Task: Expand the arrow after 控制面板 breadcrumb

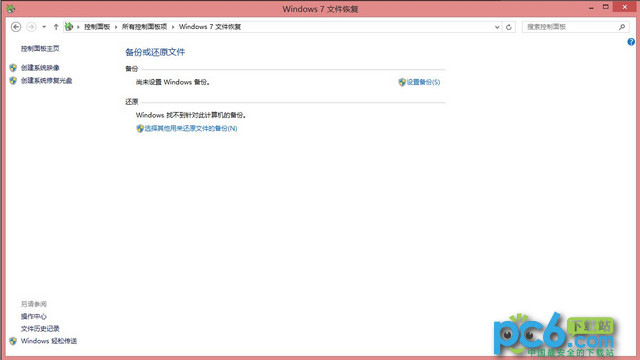Action: pyautogui.click(x=116, y=27)
